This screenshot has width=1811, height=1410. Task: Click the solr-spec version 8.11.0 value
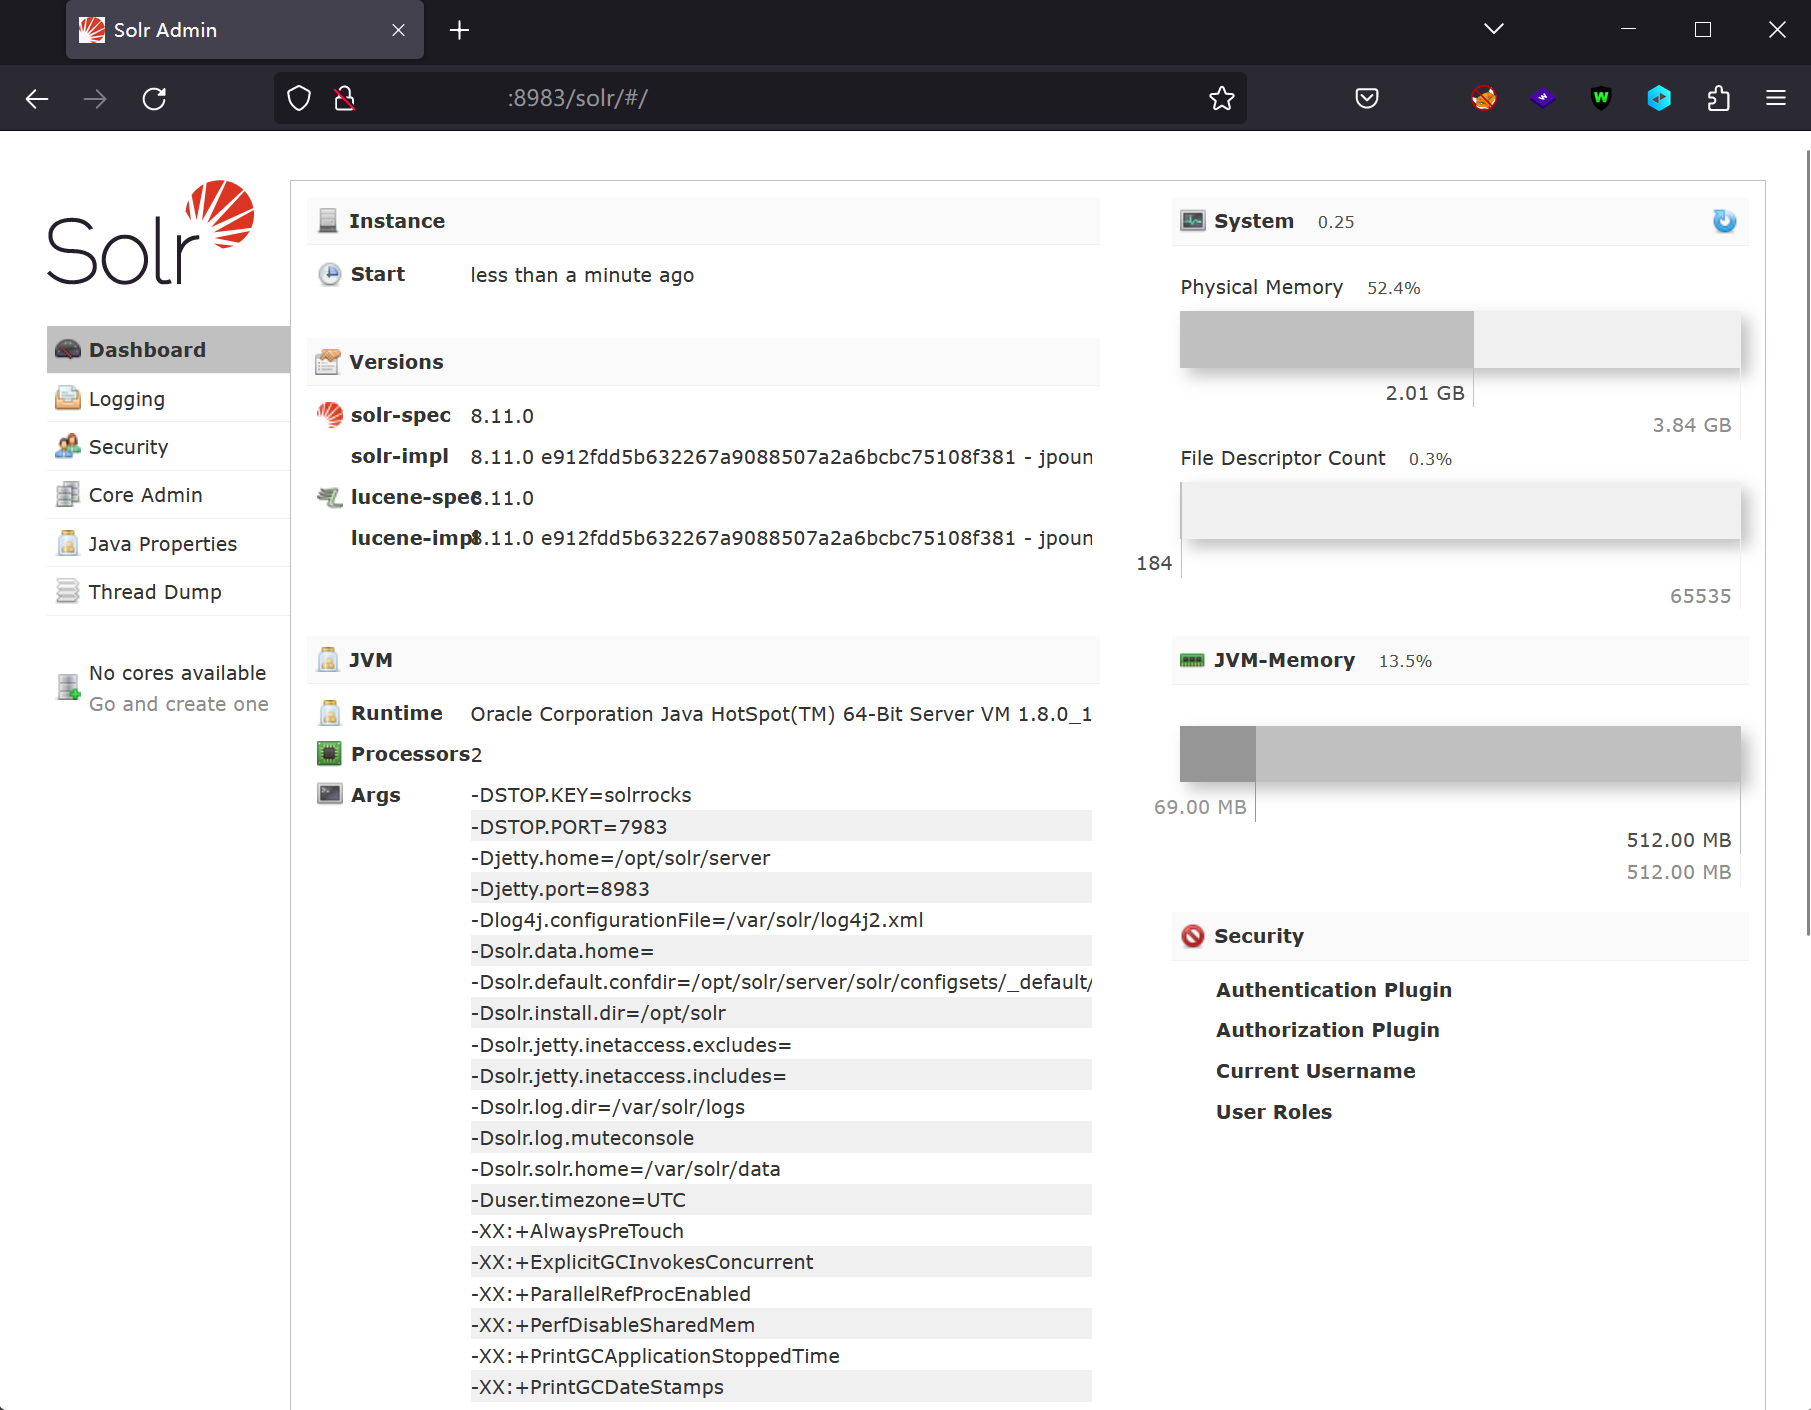pos(502,416)
